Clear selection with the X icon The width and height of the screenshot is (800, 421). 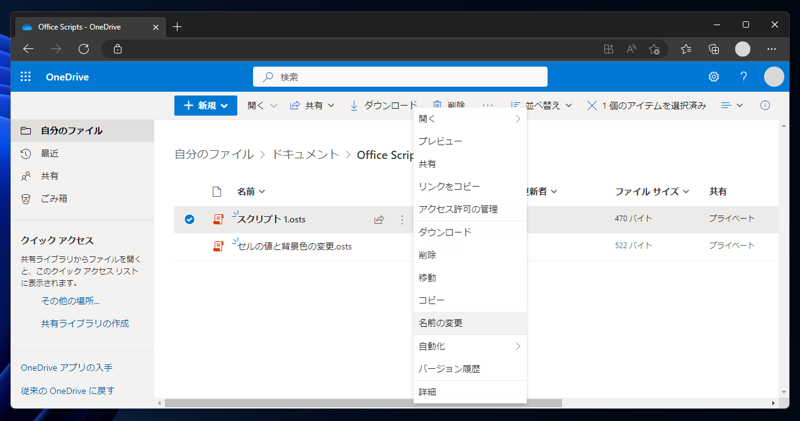pyautogui.click(x=591, y=106)
